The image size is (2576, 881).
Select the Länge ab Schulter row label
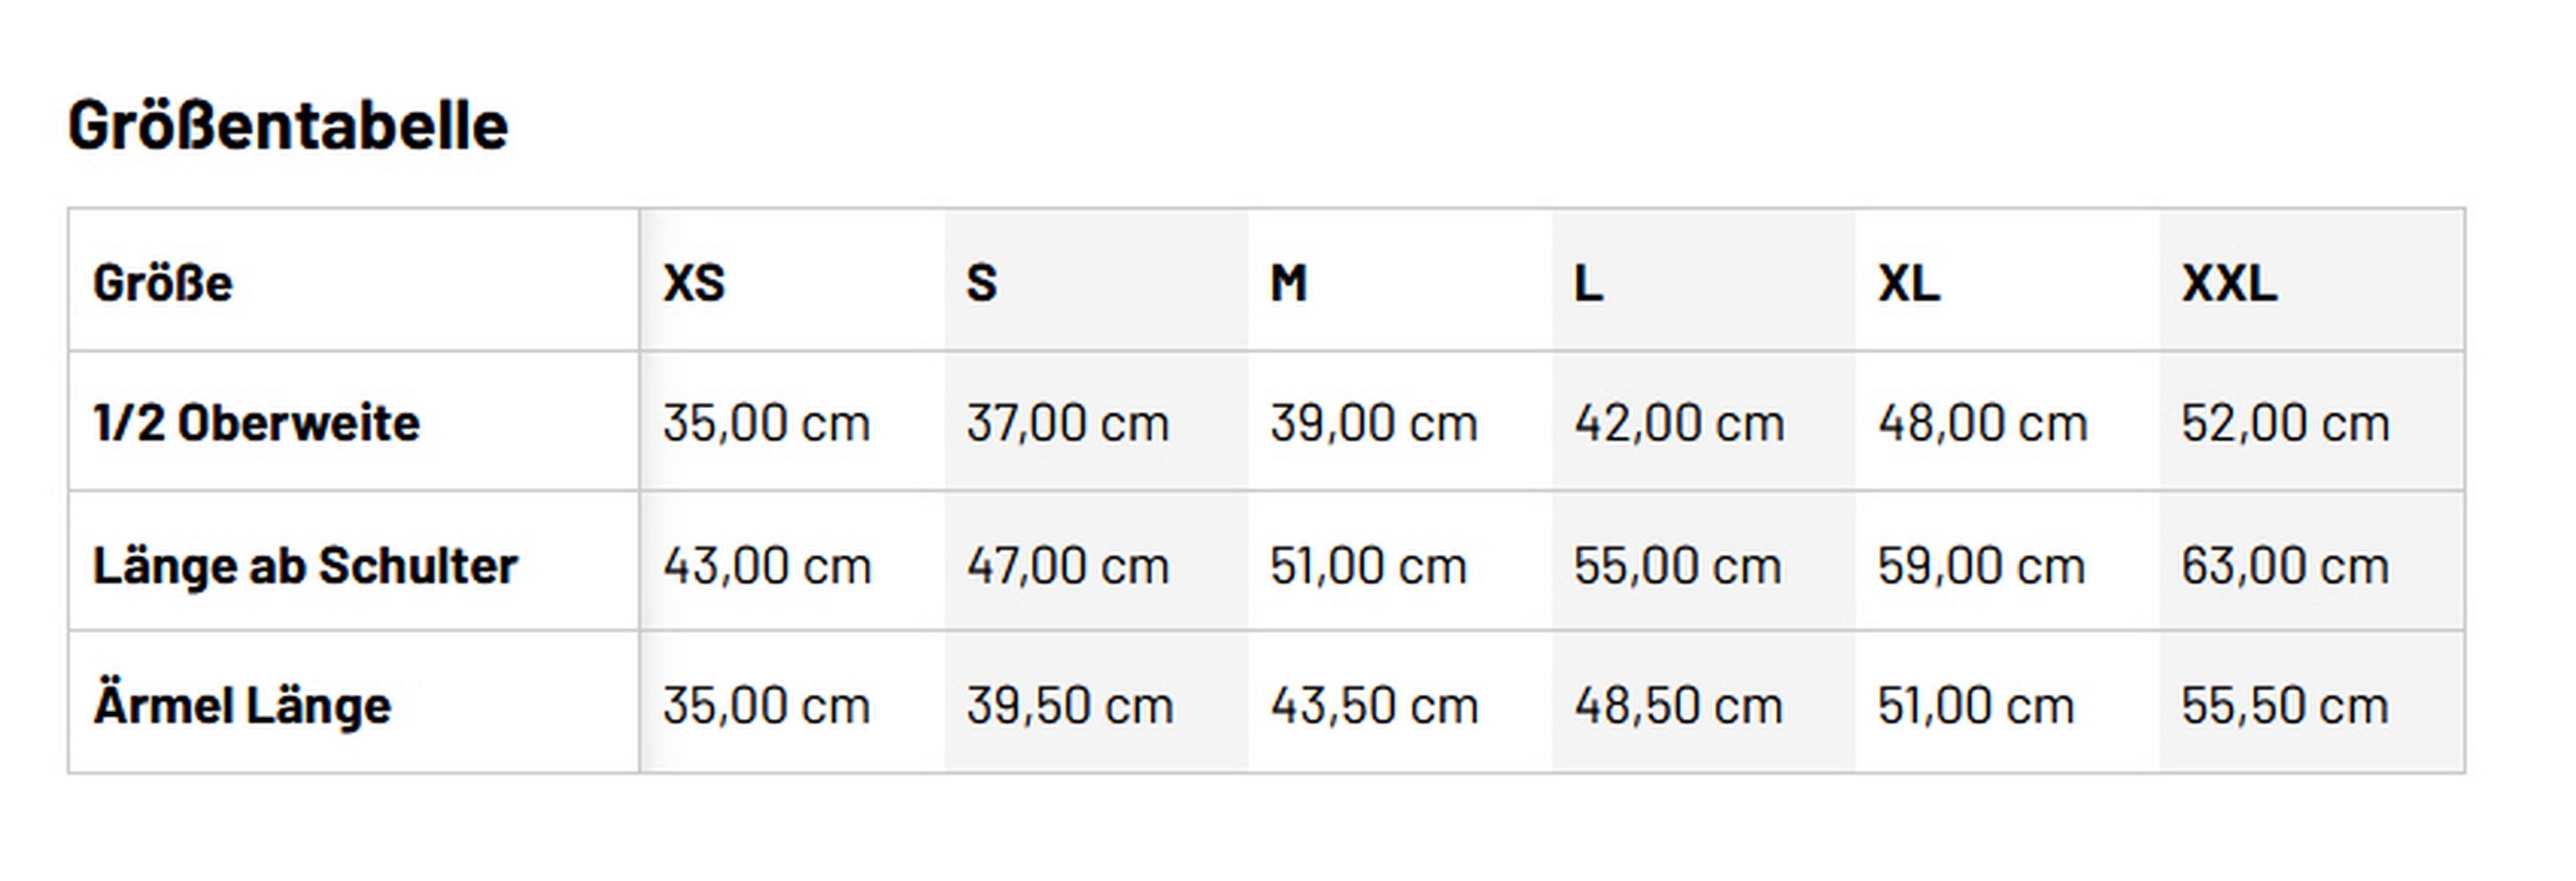[x=305, y=566]
